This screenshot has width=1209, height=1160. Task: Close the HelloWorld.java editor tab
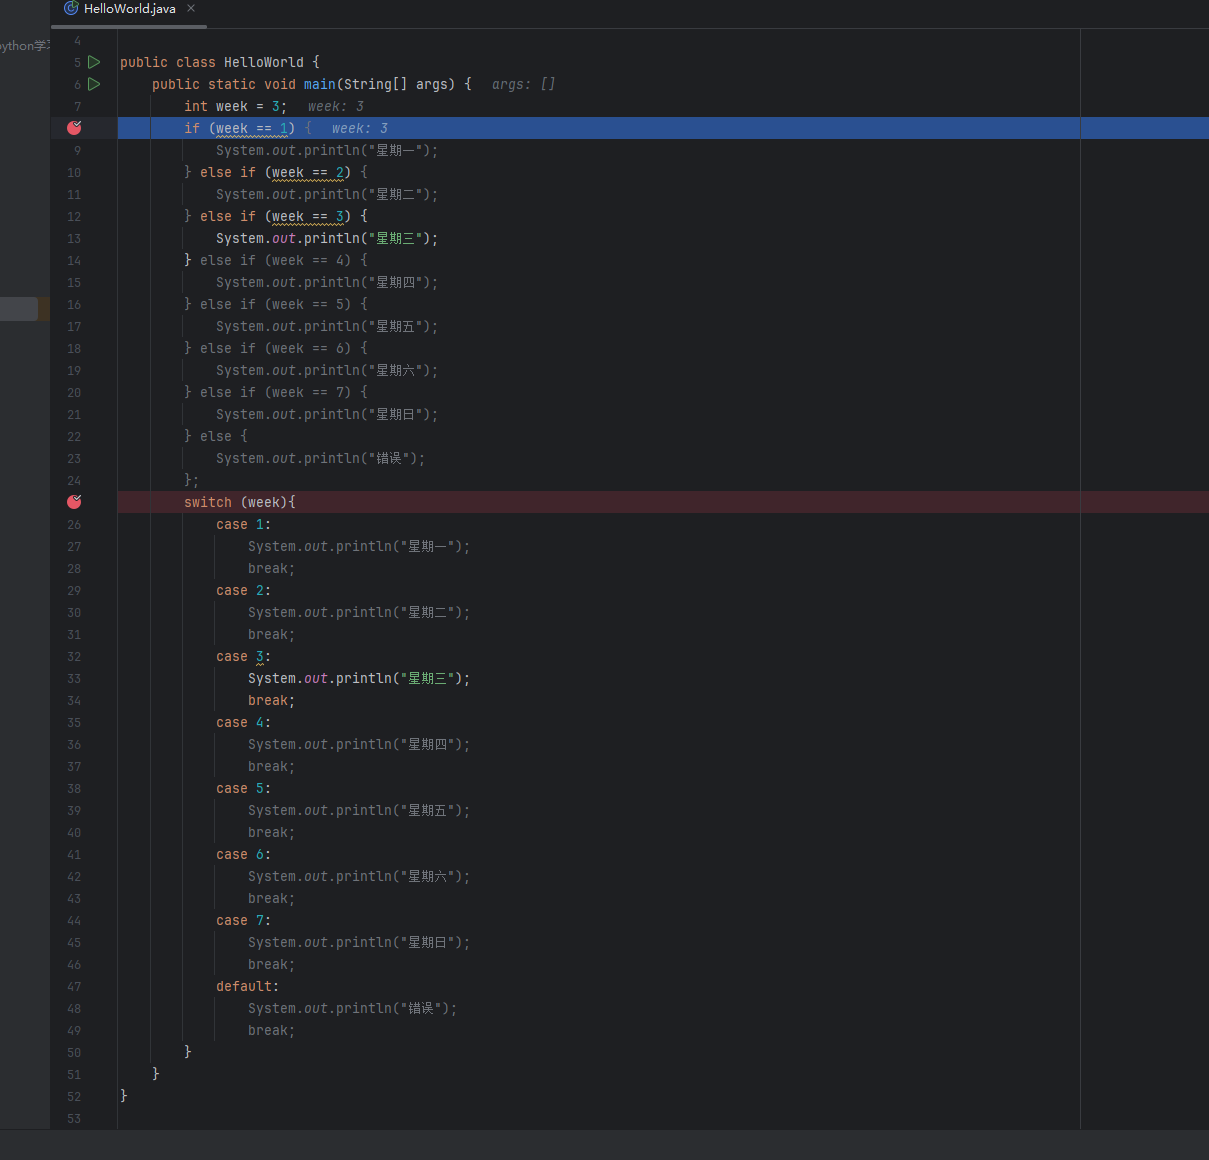[191, 8]
